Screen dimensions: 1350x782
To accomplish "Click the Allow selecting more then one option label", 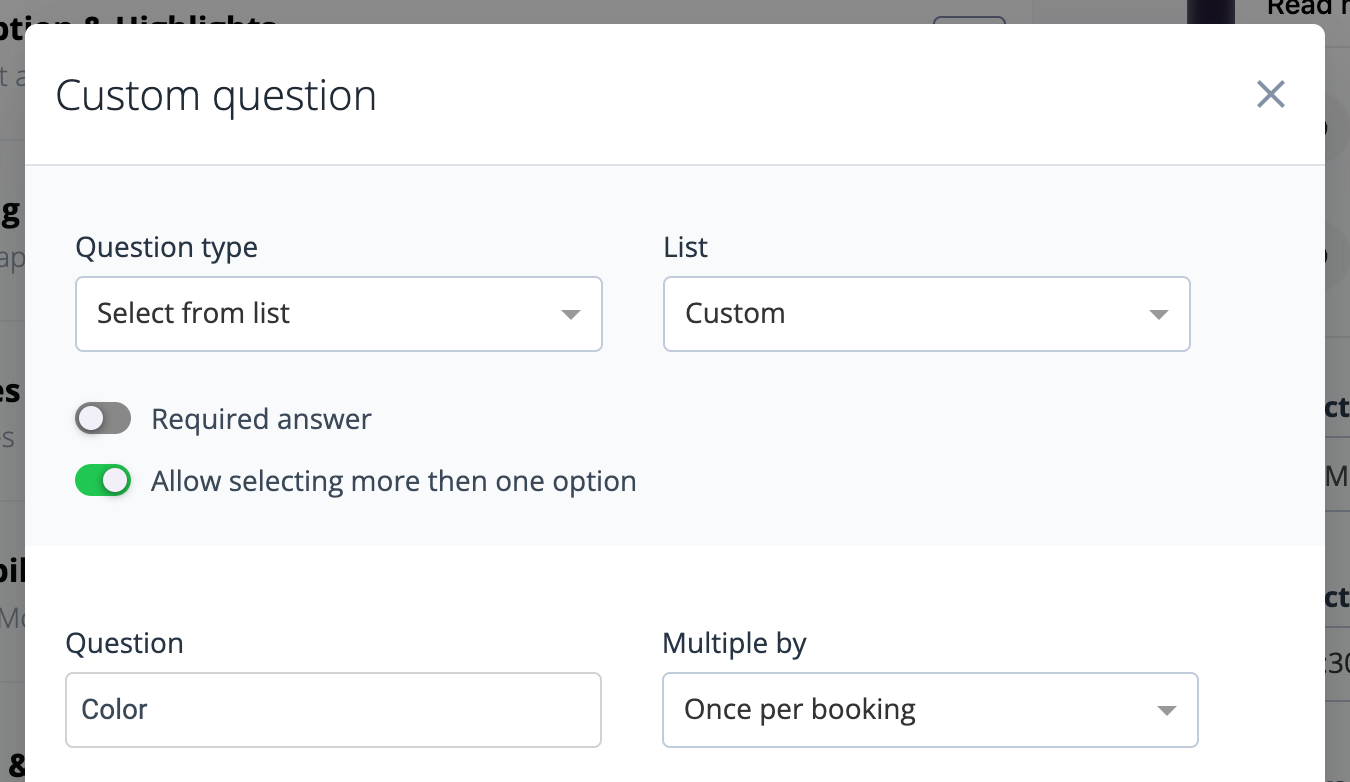I will click(x=394, y=481).
